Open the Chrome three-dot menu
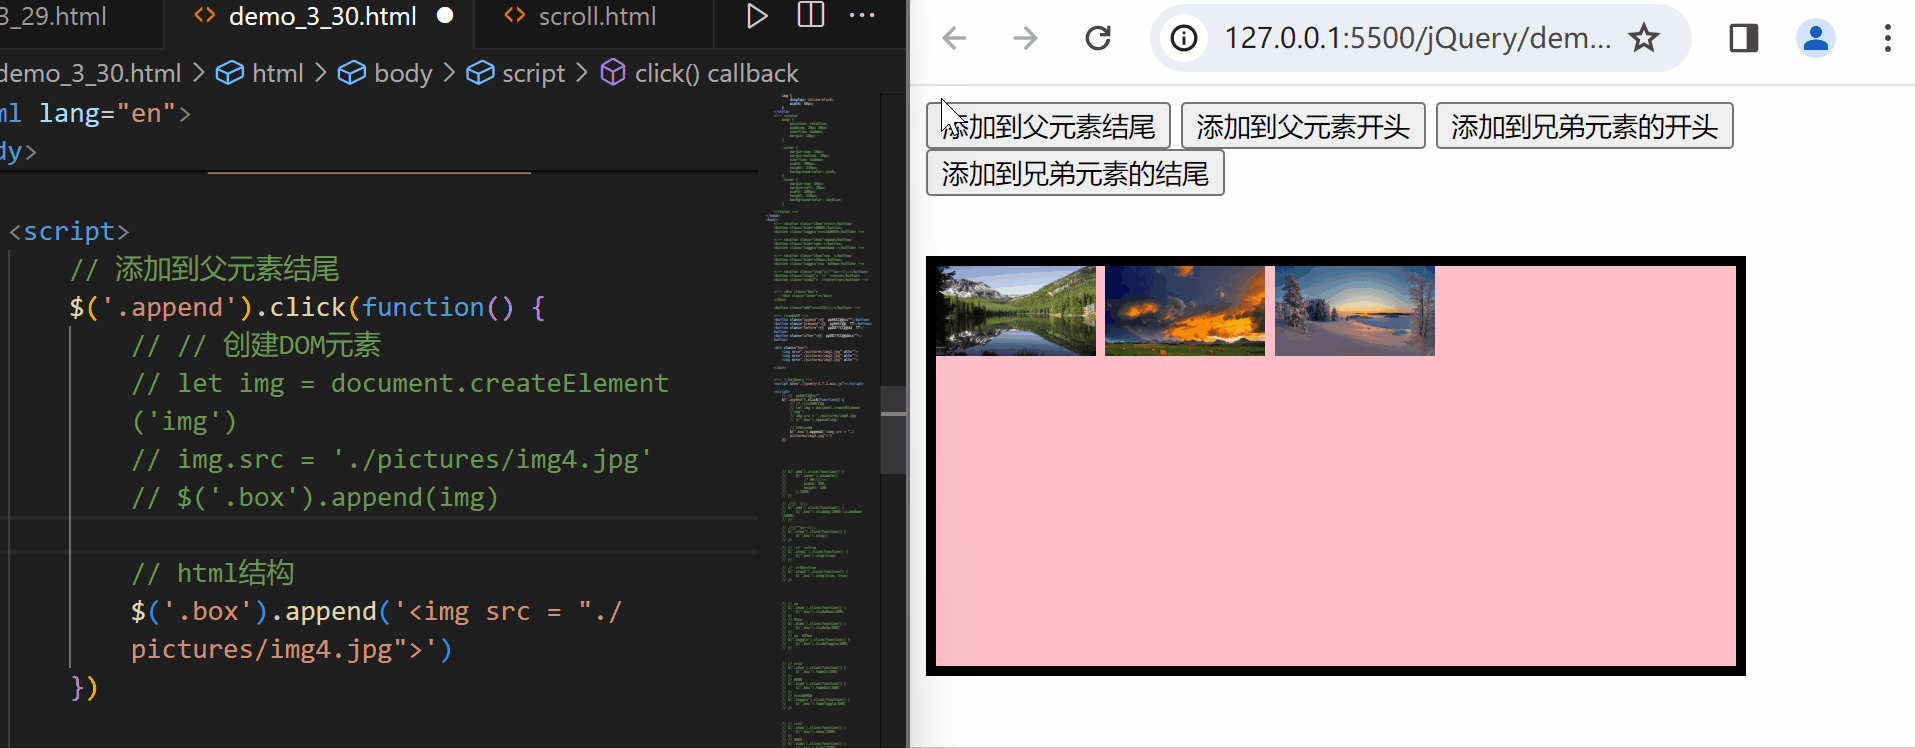 (1888, 38)
